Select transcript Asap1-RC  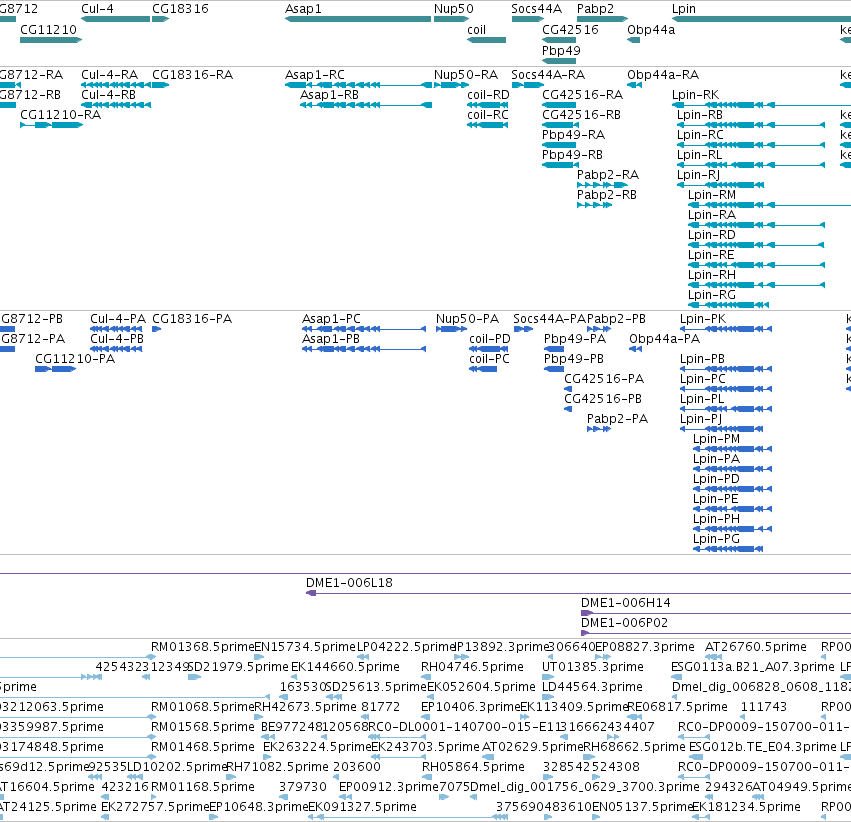coord(358,85)
